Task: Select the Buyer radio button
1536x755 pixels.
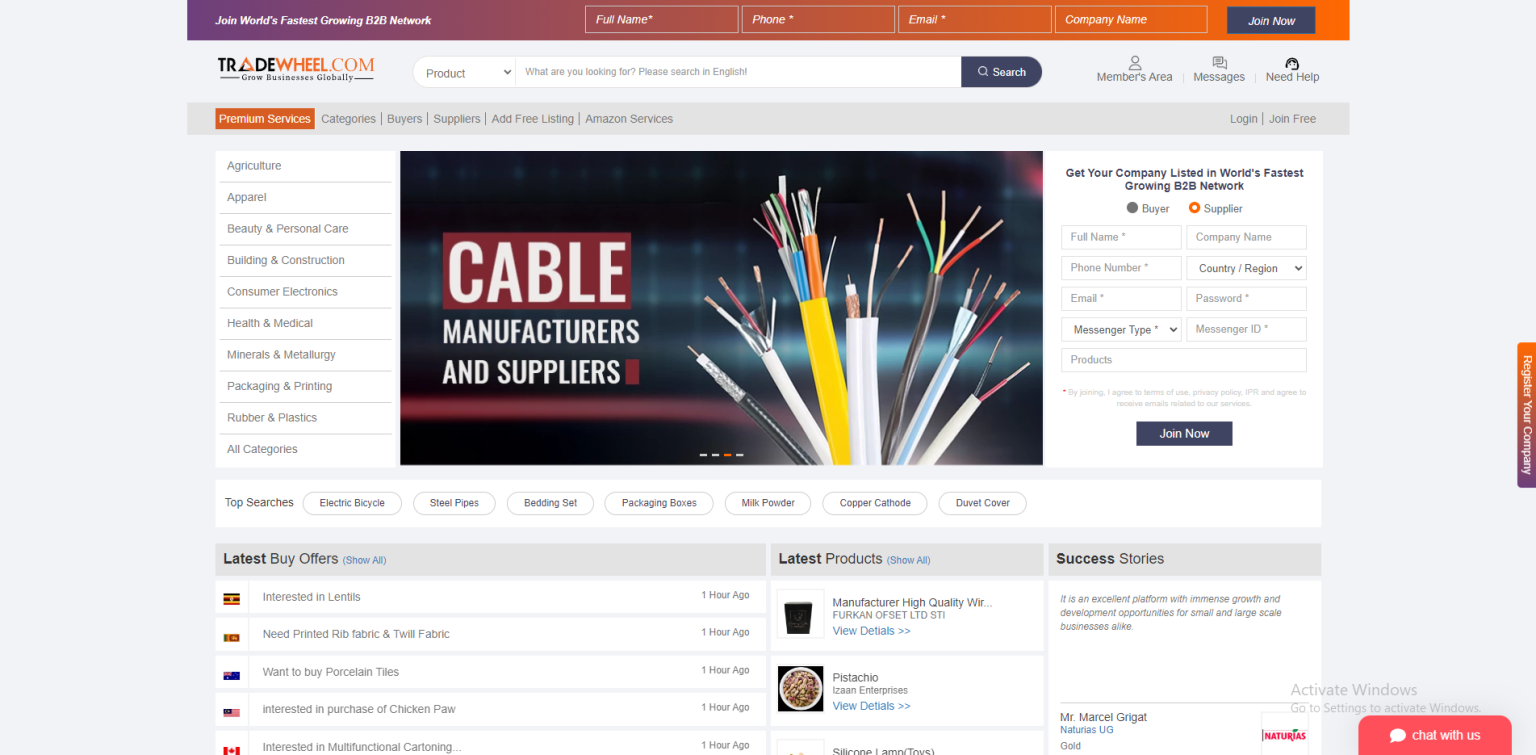Action: click(1131, 208)
